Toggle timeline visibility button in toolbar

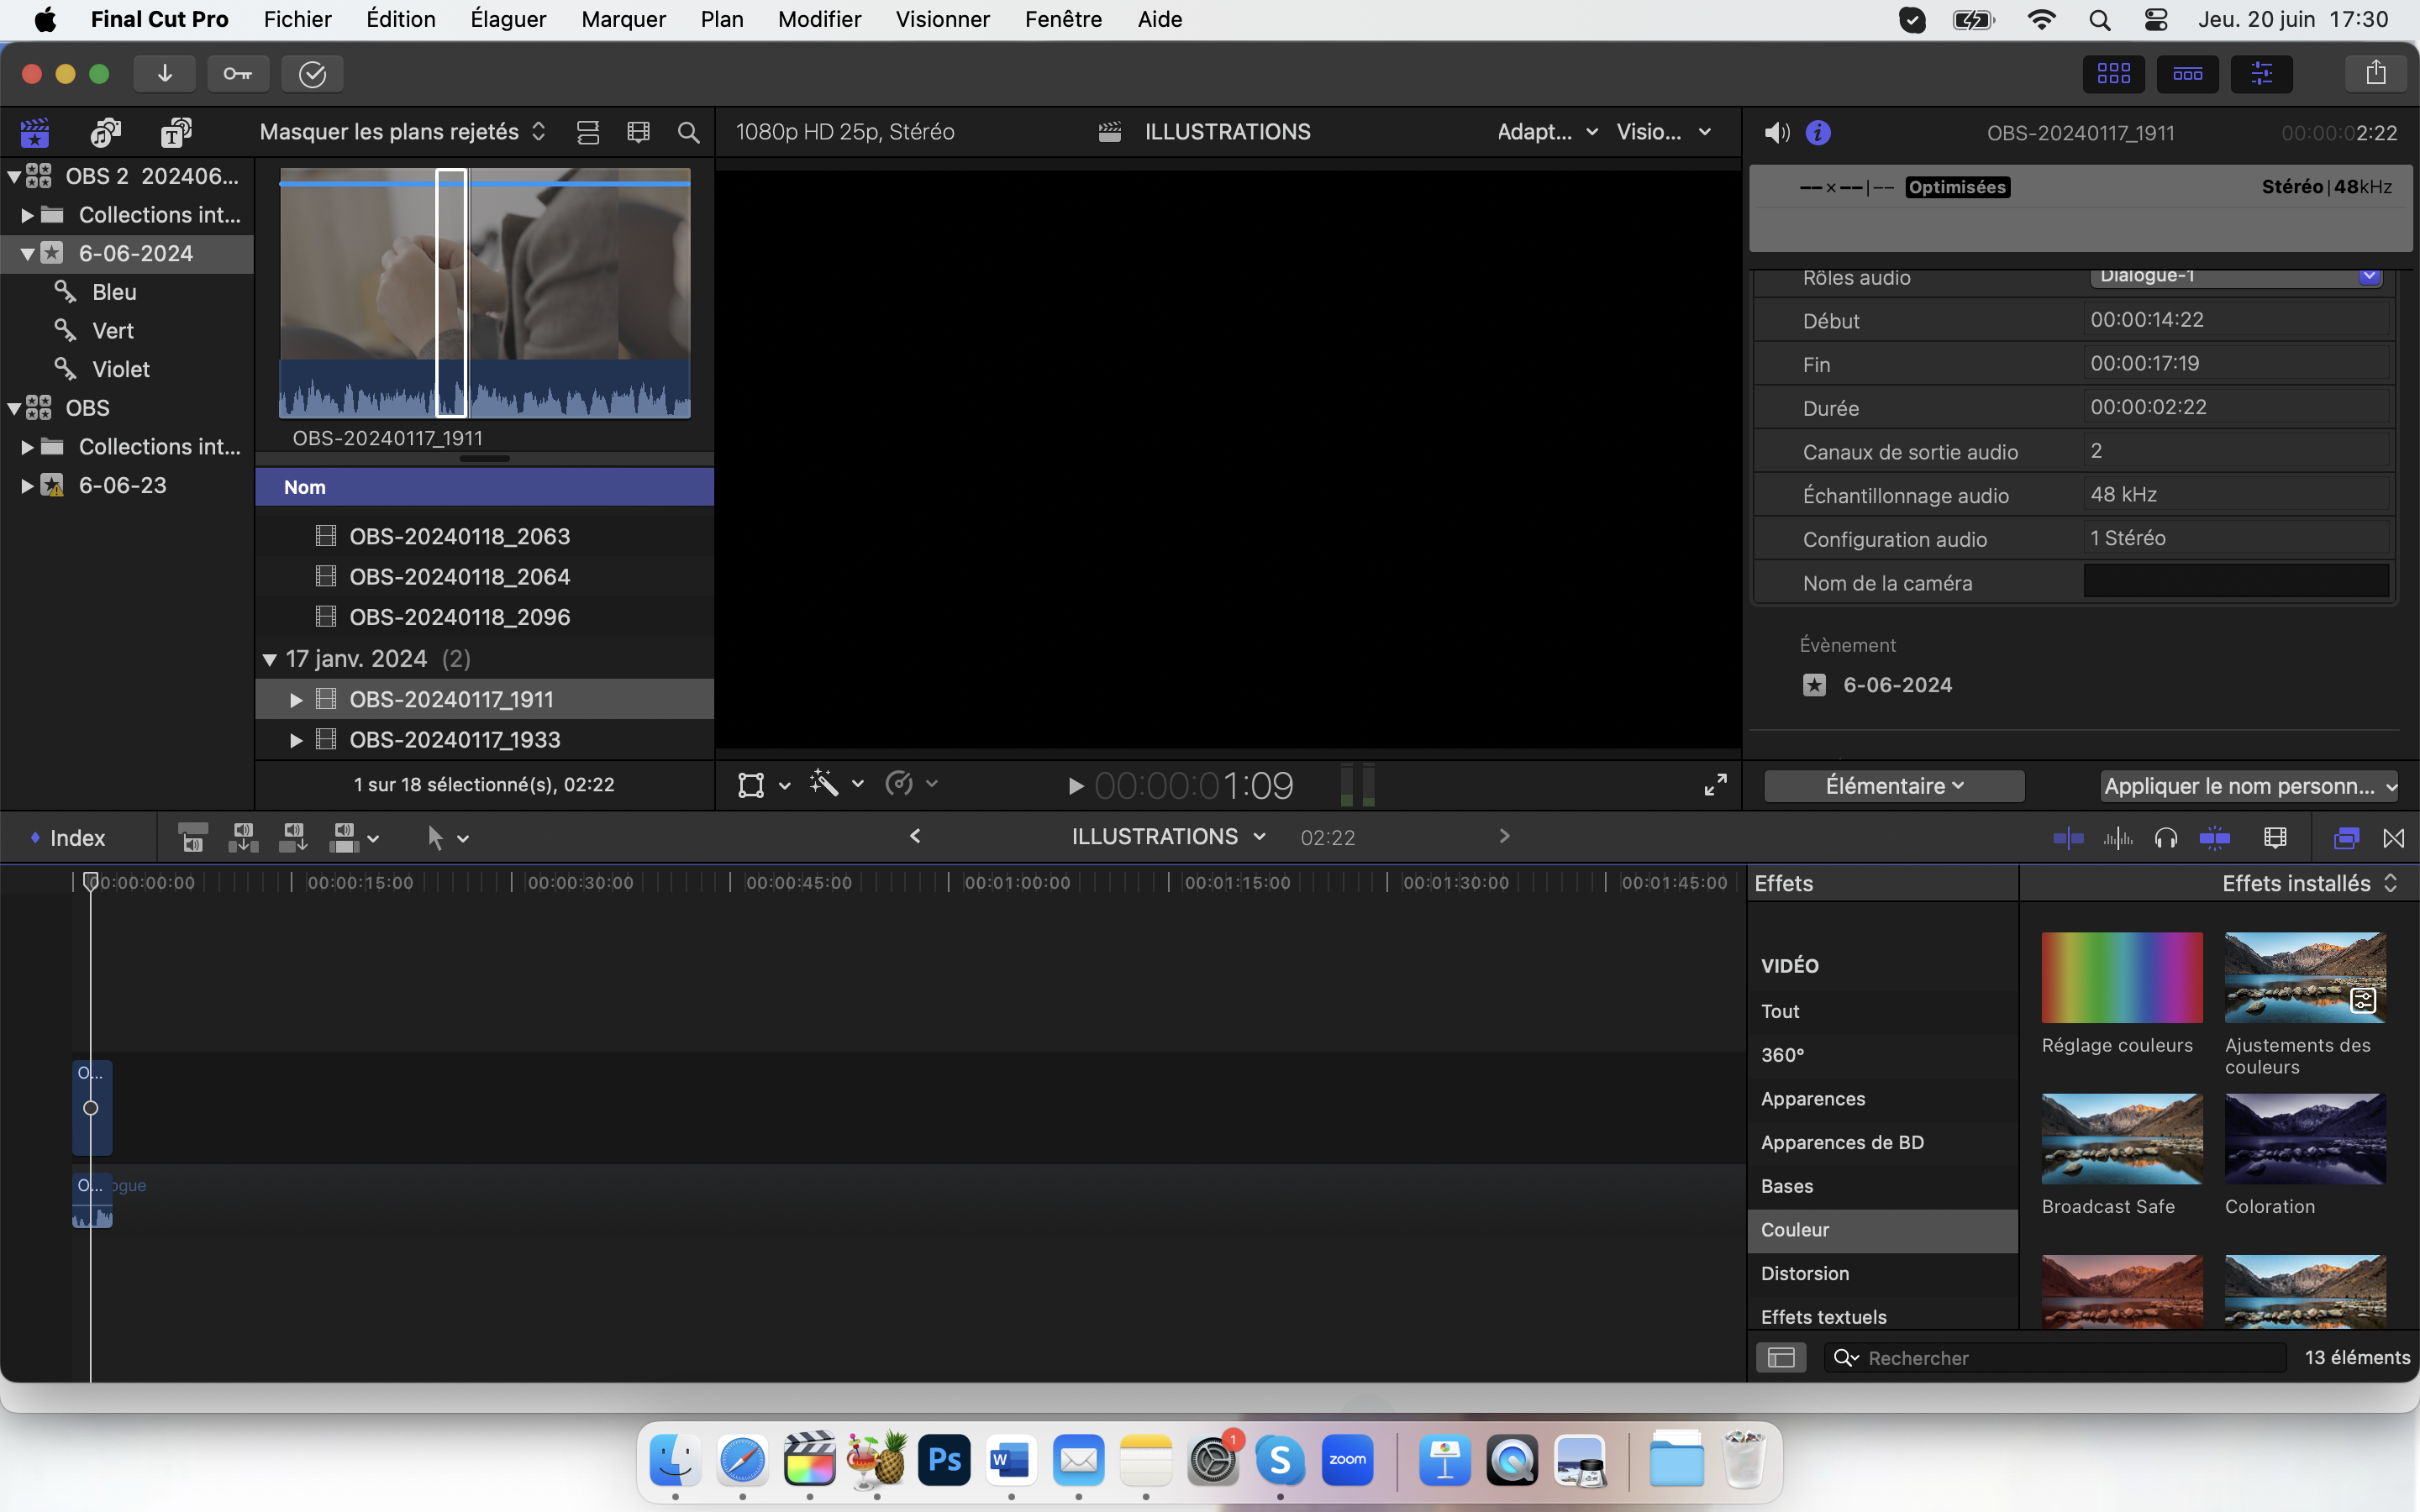(x=2187, y=74)
